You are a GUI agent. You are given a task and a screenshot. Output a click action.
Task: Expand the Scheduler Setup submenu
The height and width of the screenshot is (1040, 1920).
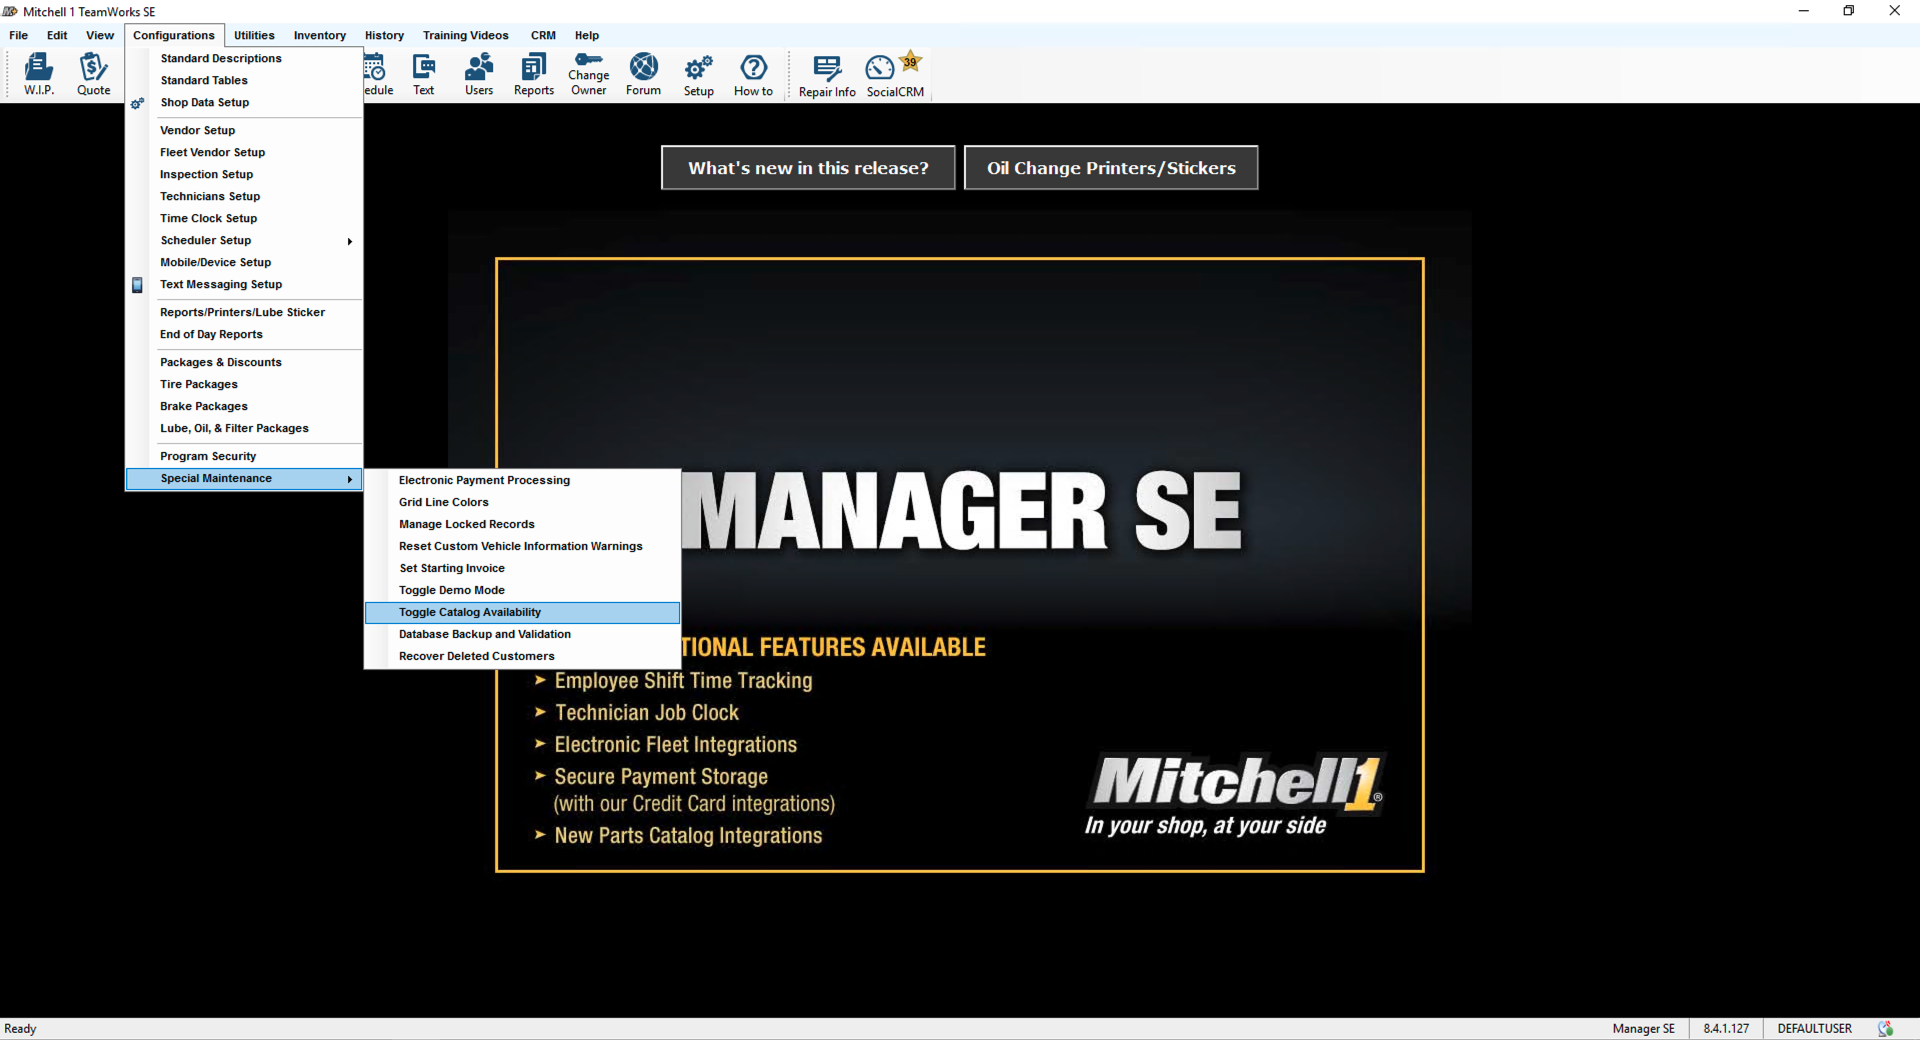tap(205, 240)
